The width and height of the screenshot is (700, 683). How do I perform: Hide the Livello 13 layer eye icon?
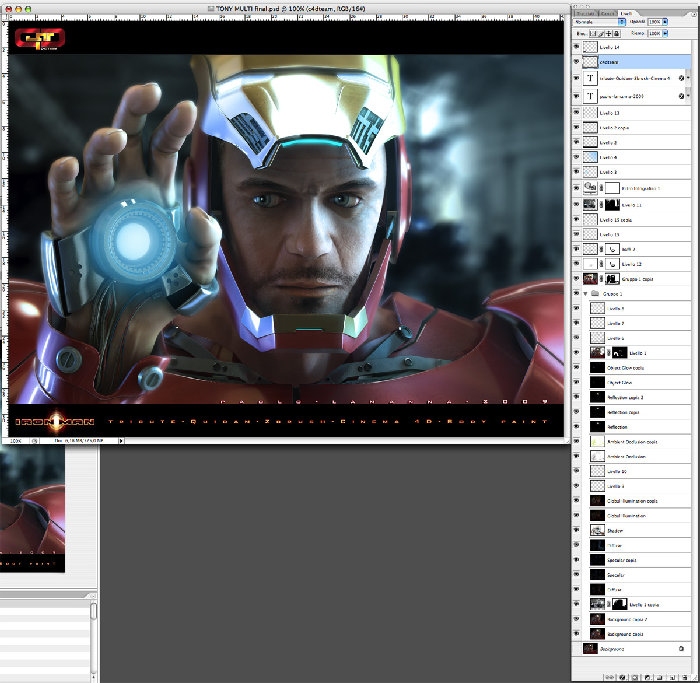click(576, 112)
